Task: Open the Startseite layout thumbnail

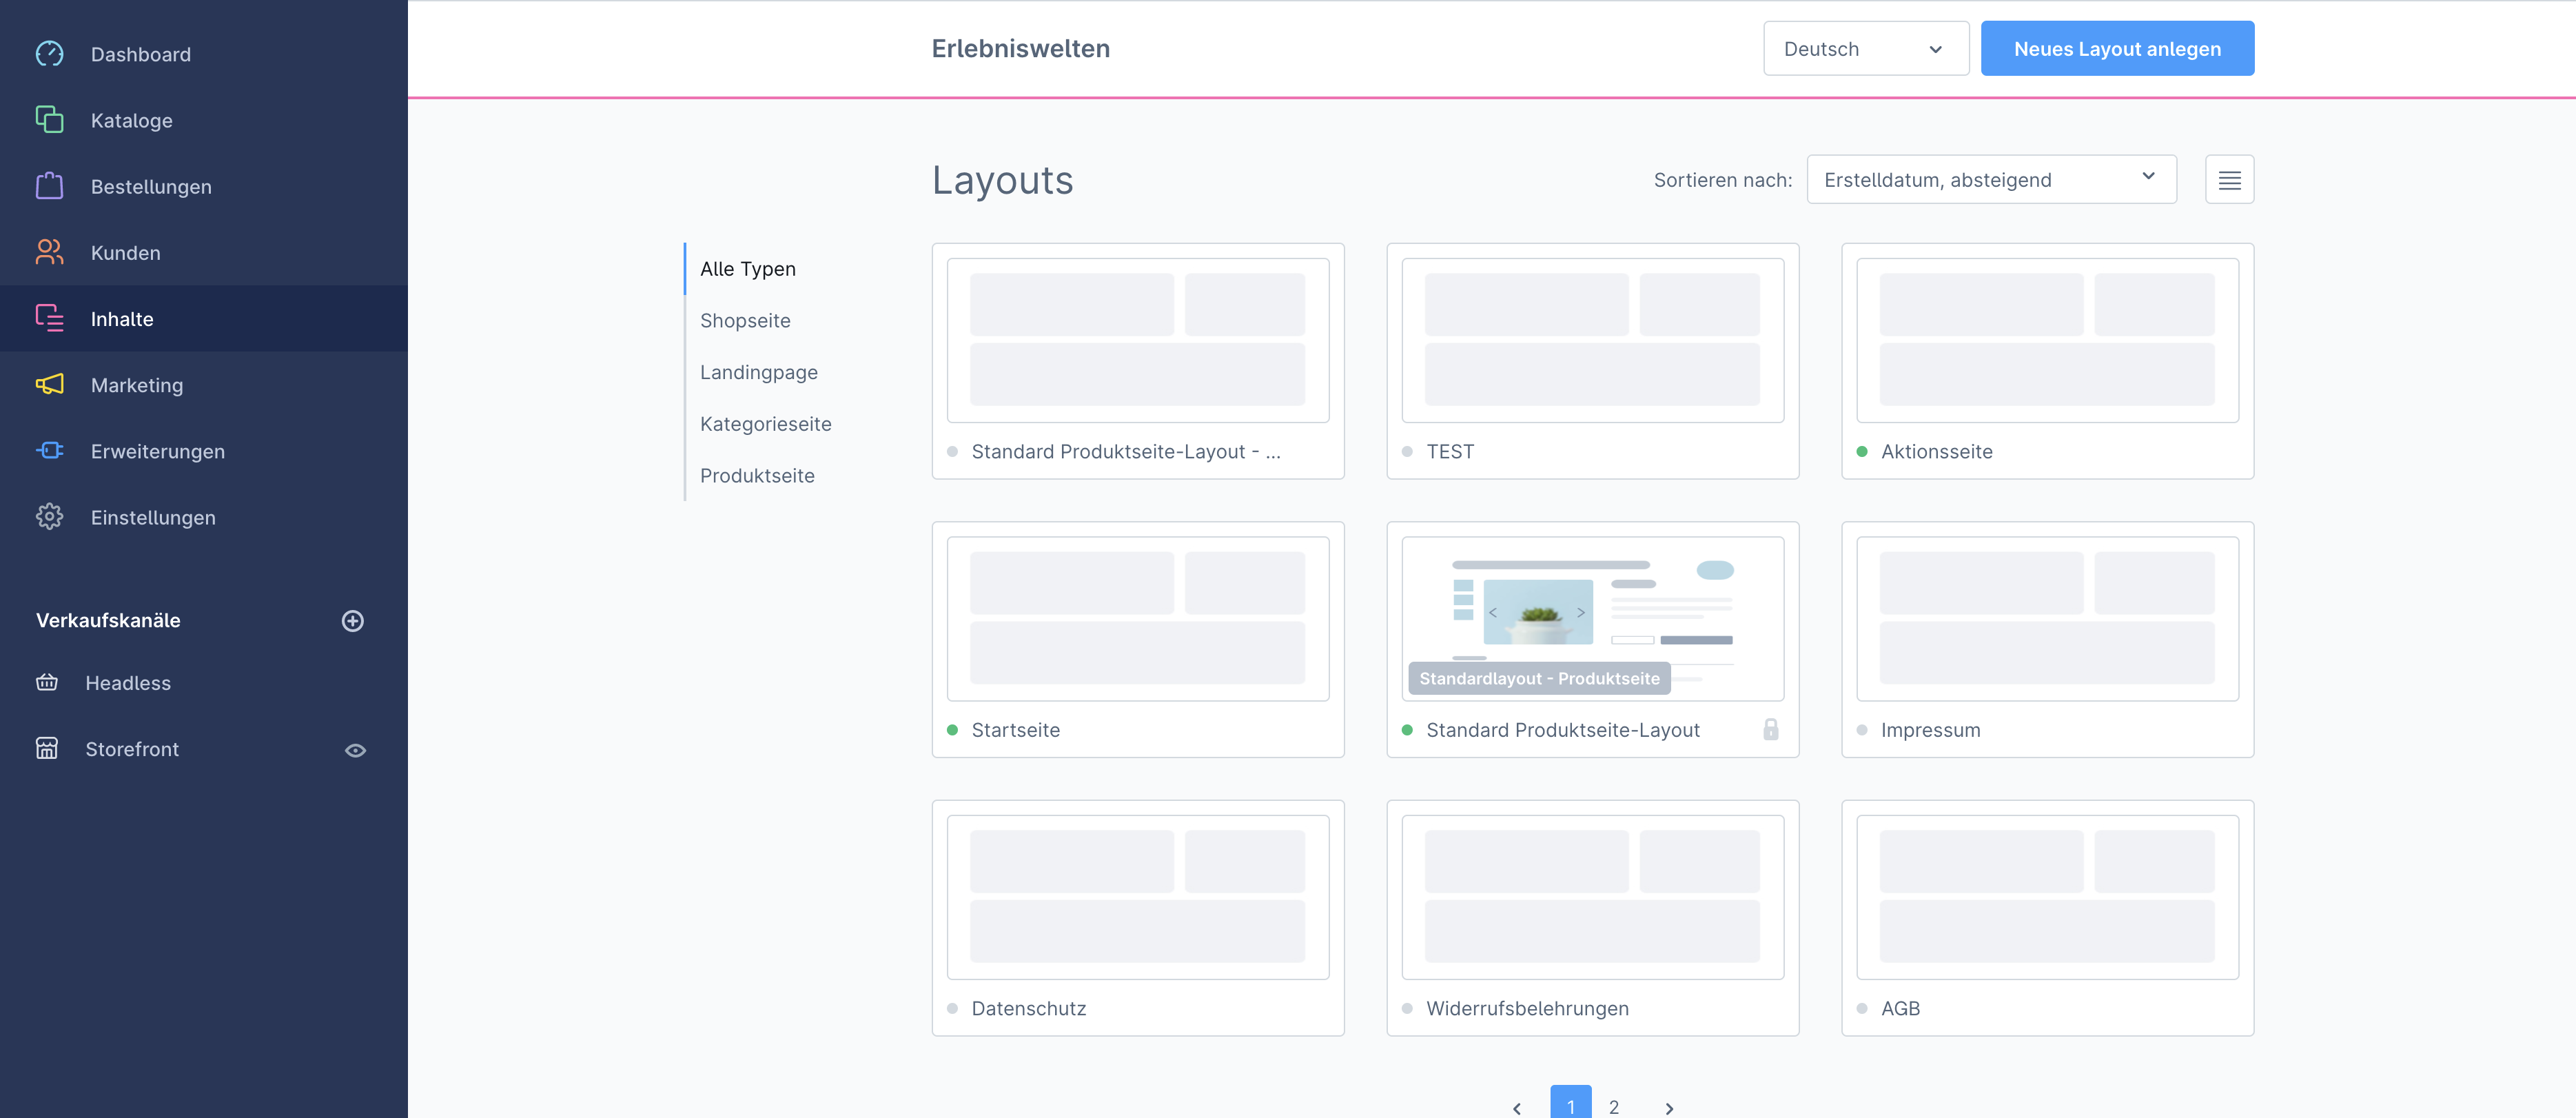Action: coord(1137,618)
